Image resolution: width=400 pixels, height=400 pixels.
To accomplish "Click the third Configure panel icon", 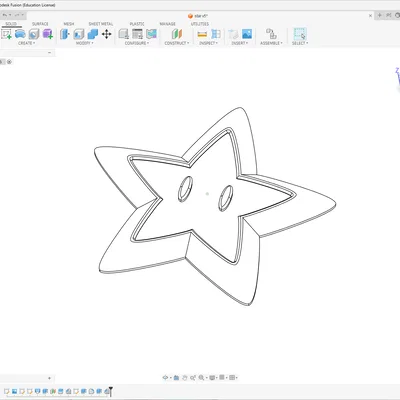I will [151, 34].
